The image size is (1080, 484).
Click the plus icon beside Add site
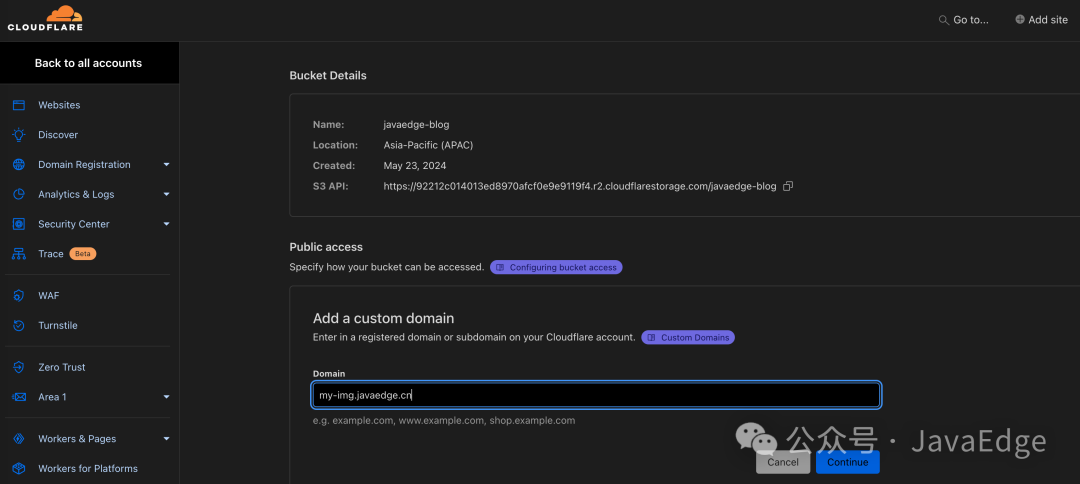[x=1019, y=19]
